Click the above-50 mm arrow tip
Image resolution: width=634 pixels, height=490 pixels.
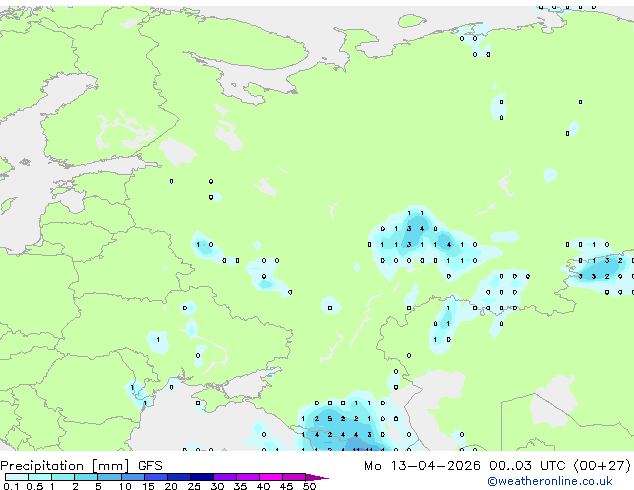(317, 478)
